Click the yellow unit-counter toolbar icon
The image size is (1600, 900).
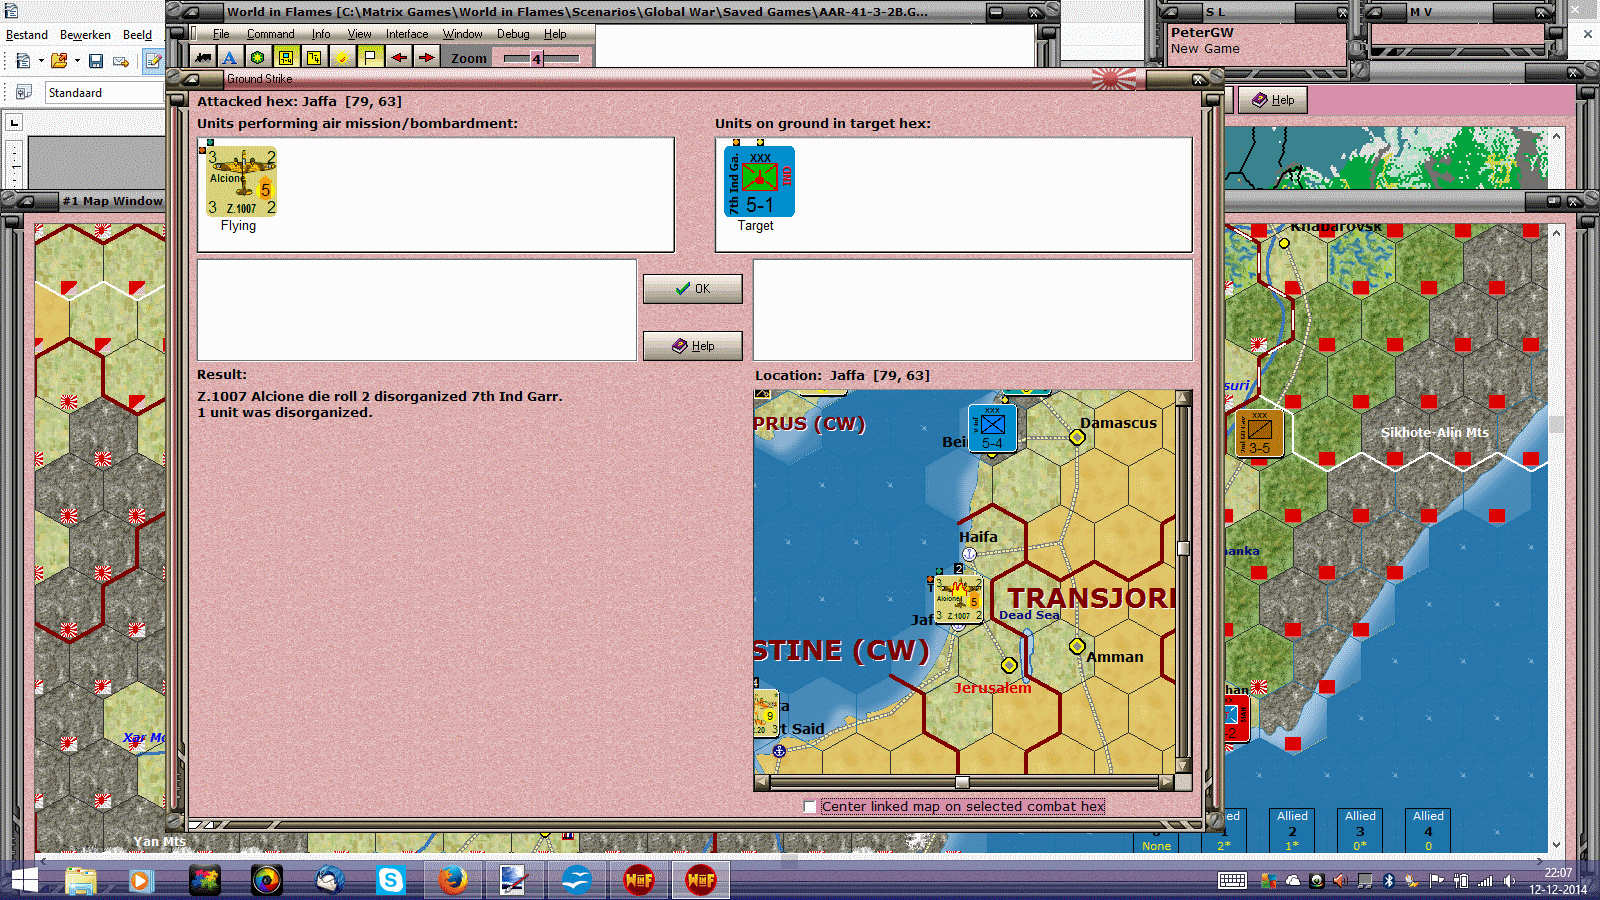[286, 58]
